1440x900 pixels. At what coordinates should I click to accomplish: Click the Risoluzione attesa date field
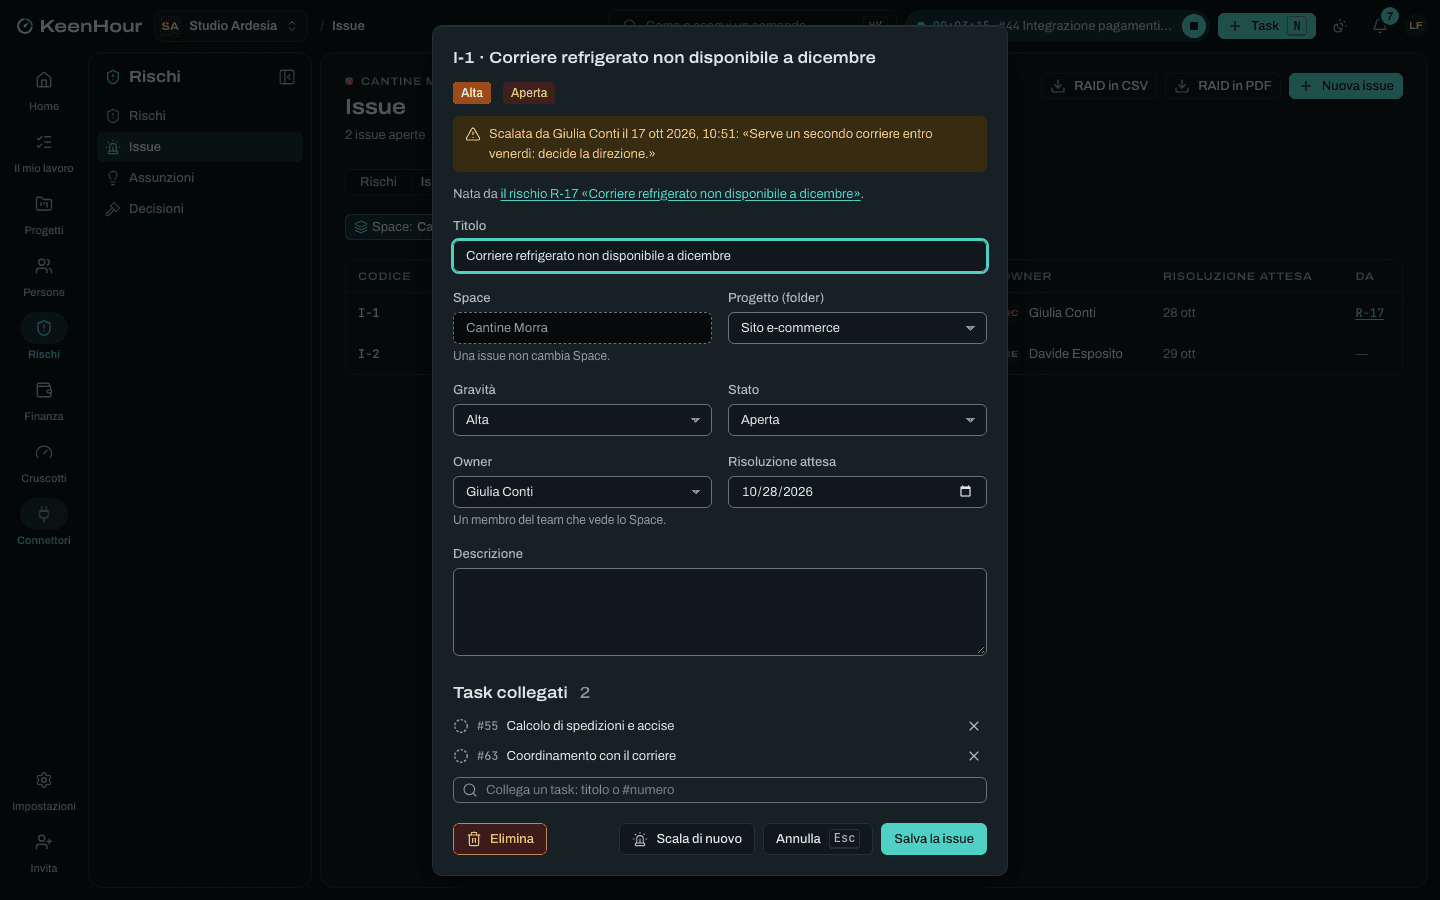[x=857, y=492]
